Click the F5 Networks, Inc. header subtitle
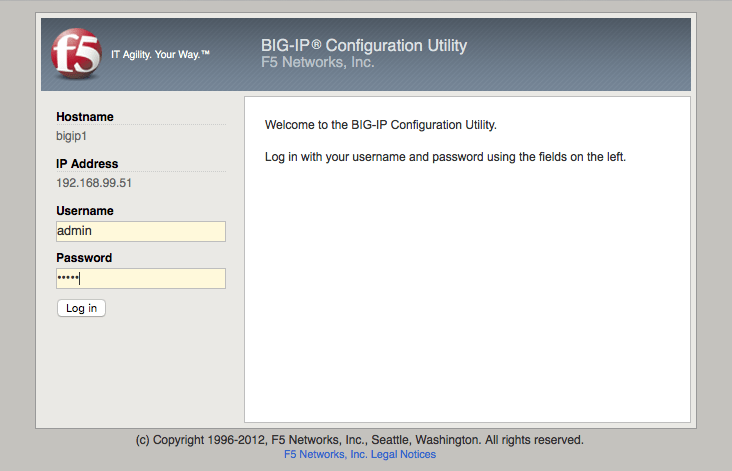This screenshot has width=732, height=471. click(x=317, y=62)
